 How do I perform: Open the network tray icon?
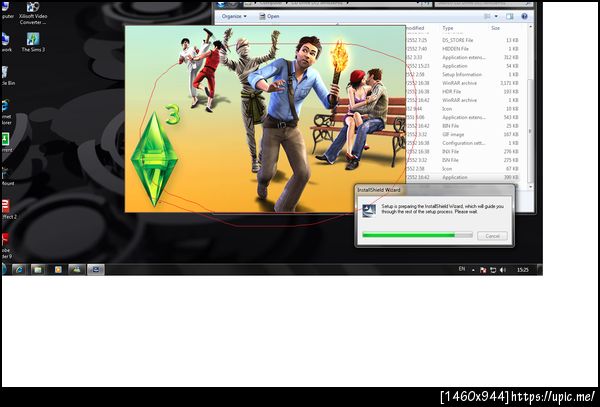click(493, 270)
